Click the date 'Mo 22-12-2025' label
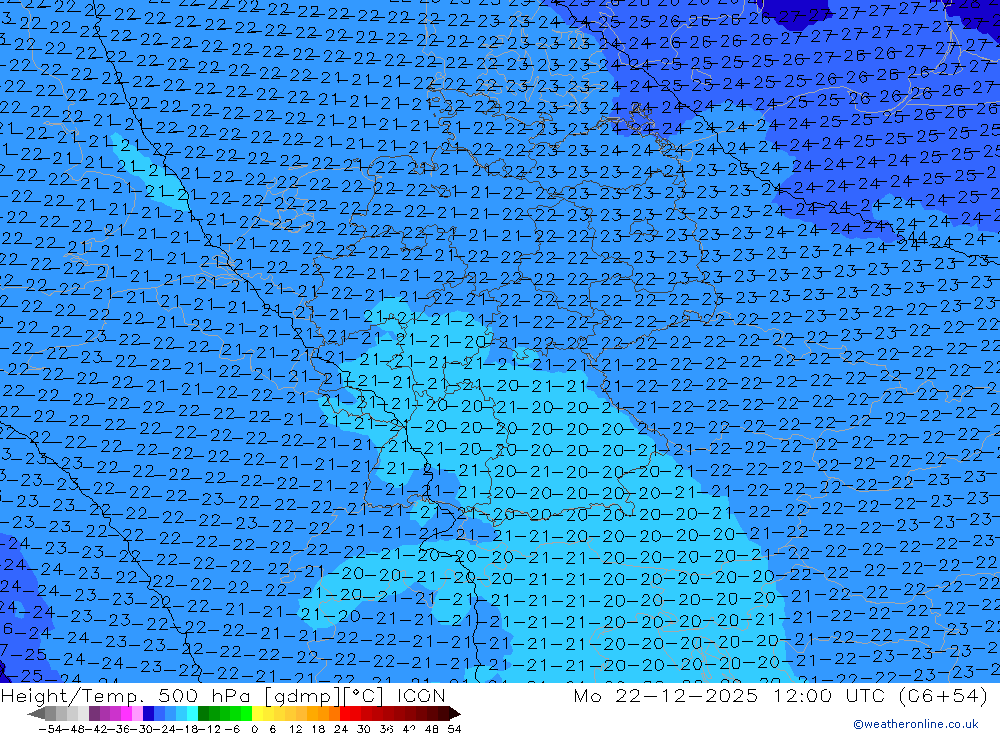This screenshot has height=733, width=1000. coord(666,695)
